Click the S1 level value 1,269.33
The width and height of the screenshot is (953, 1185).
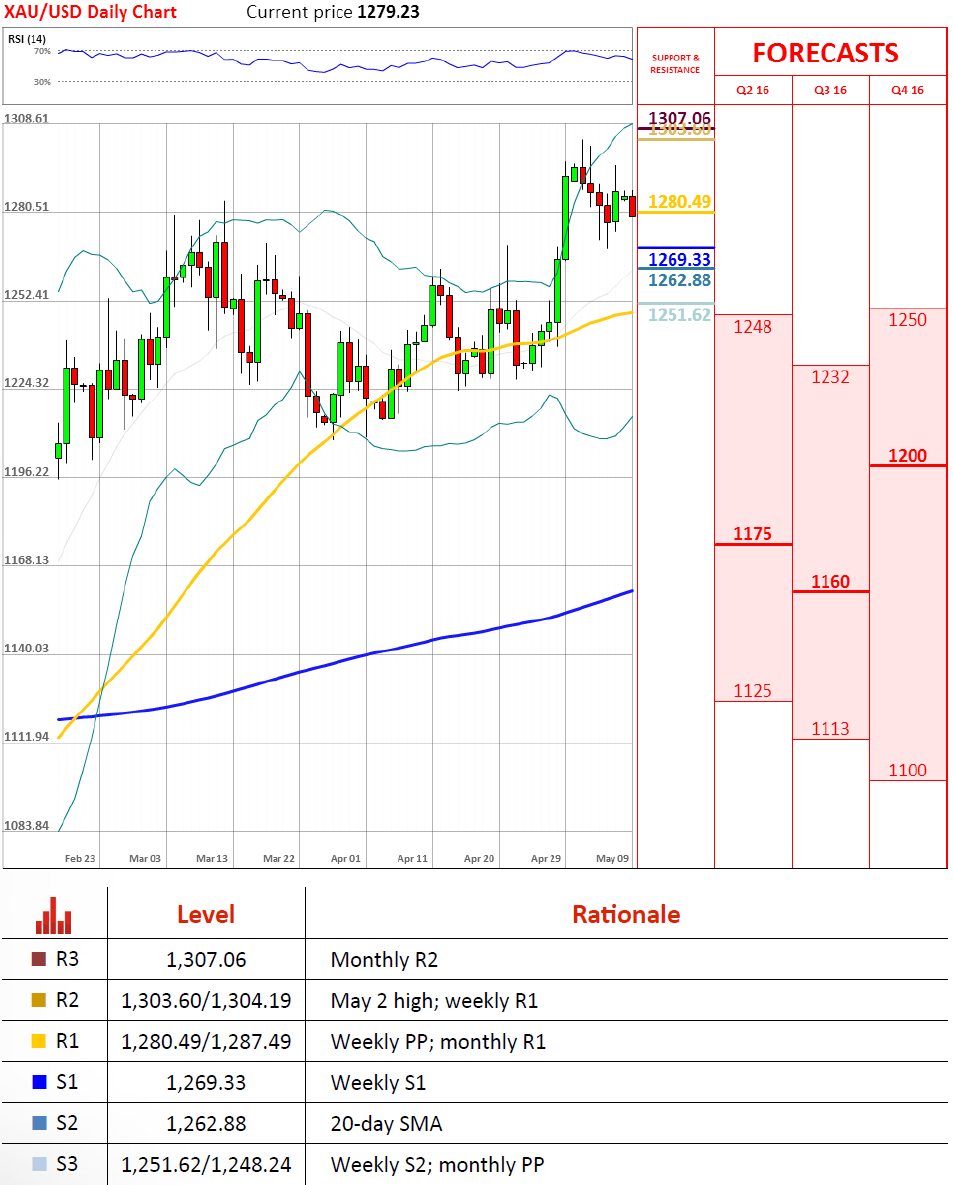pyautogui.click(x=206, y=1082)
